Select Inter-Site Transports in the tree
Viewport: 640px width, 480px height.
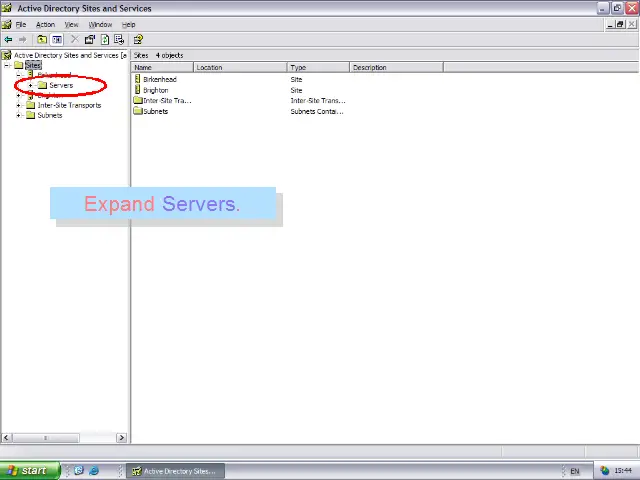tap(69, 105)
